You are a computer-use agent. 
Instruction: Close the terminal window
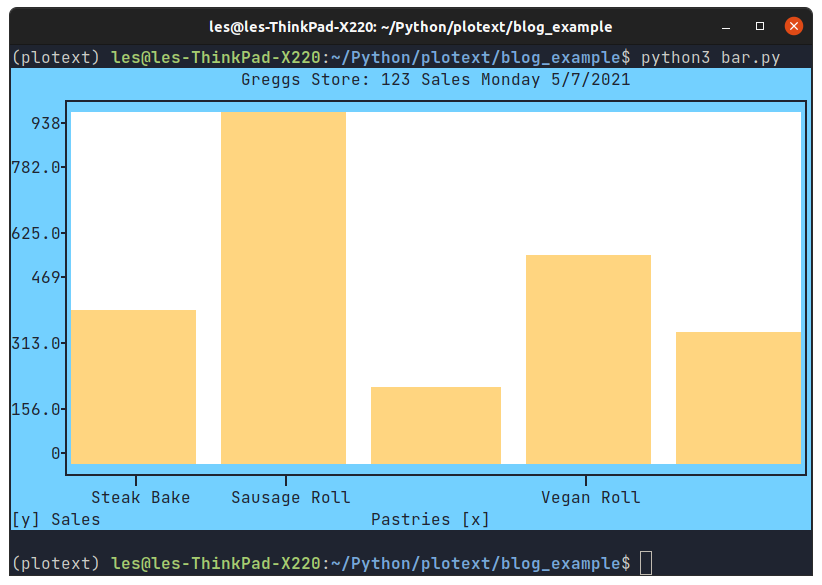pos(794,26)
